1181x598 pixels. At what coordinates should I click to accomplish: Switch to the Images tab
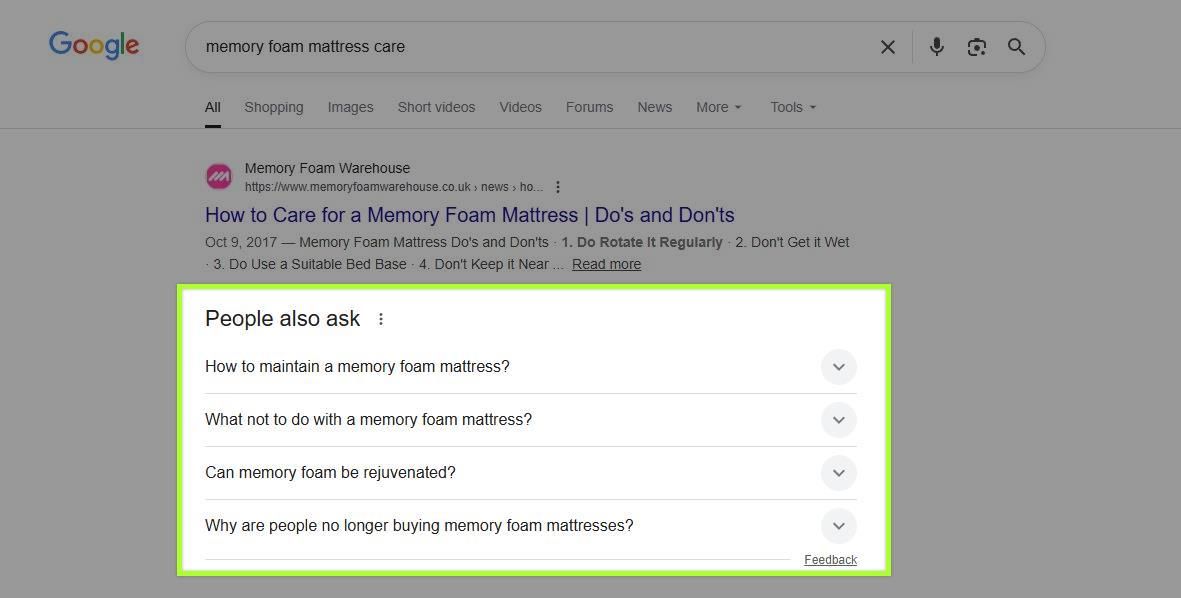pos(350,107)
